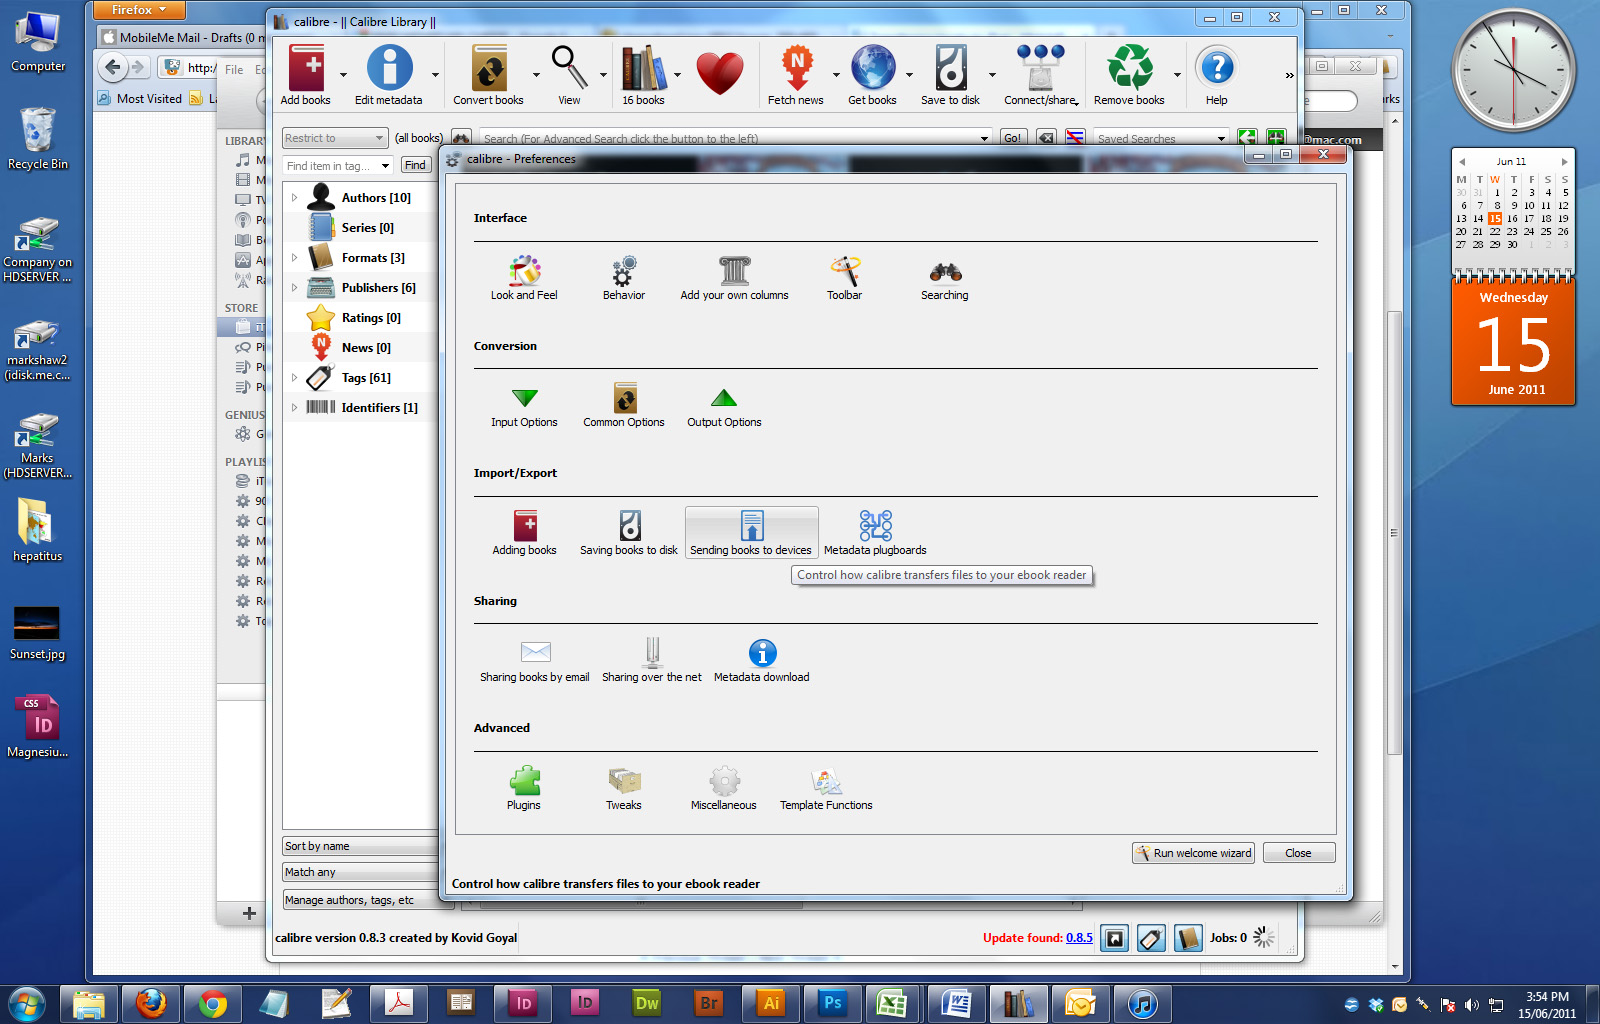This screenshot has width=1600, height=1024.
Task: Click the Help toolbar icon
Action: coord(1217,75)
